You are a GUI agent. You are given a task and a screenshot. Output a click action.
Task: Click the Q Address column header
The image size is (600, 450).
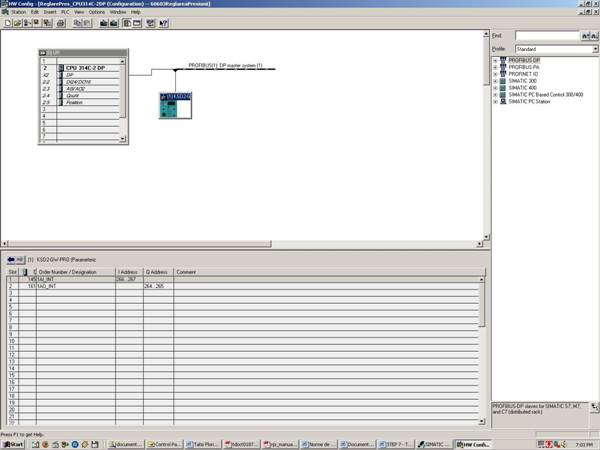click(158, 272)
